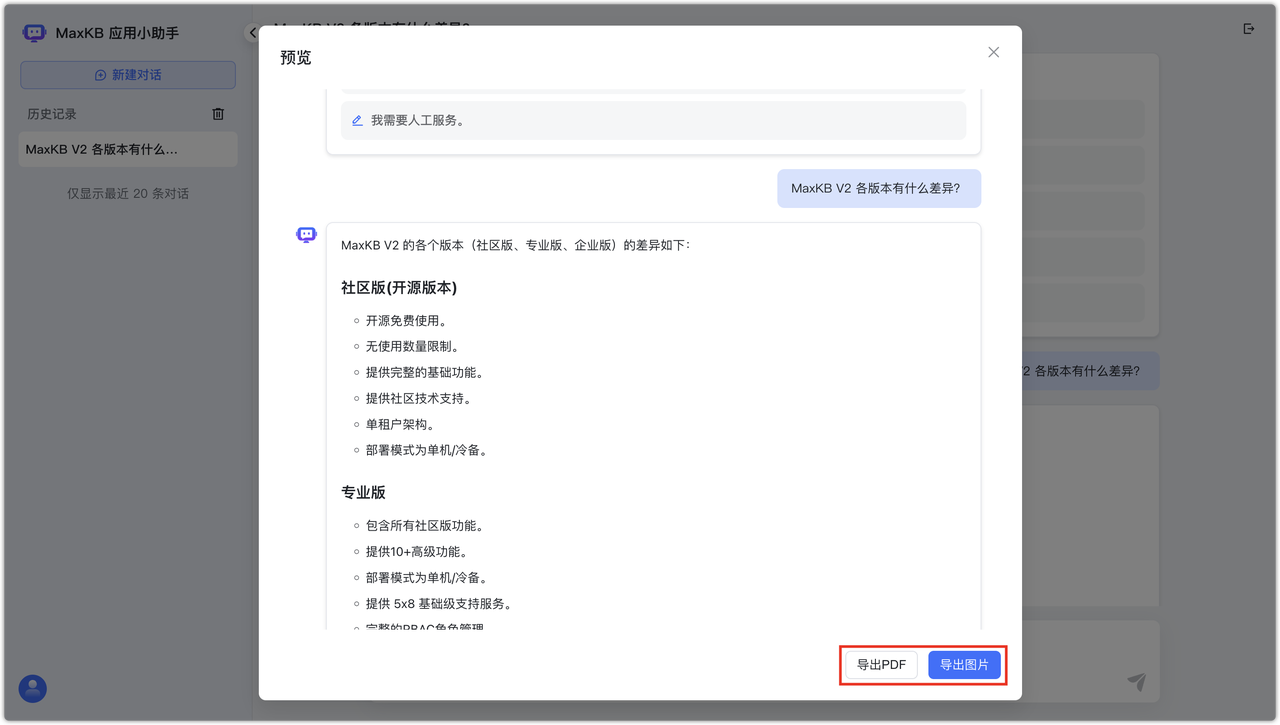The image size is (1280, 725).
Task: Click the user message bubble MaxKB V2 各版本有什么差异?
Action: 878,188
